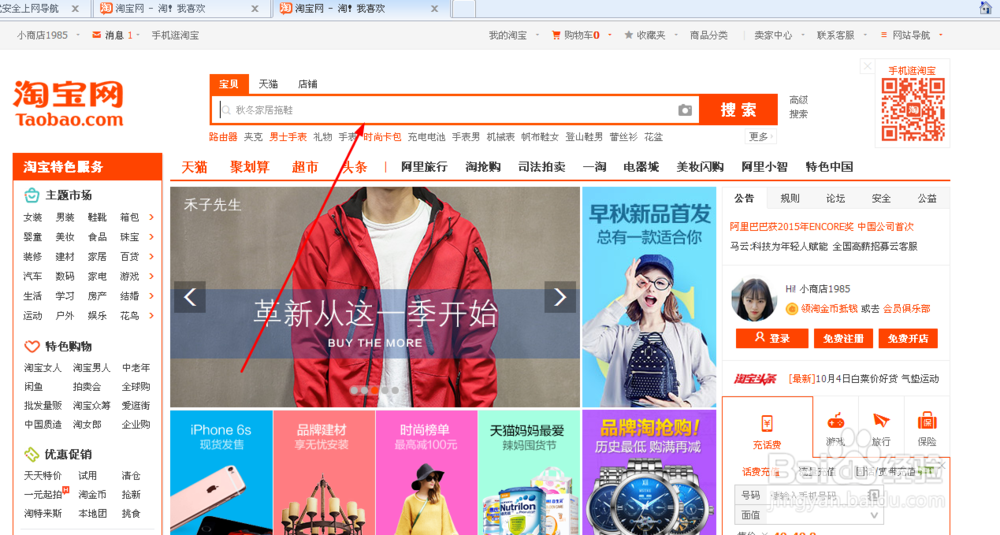Viewport: 1000px width, 535px height.
Task: Open the 阿里旅行 navigation link
Action: tap(424, 167)
